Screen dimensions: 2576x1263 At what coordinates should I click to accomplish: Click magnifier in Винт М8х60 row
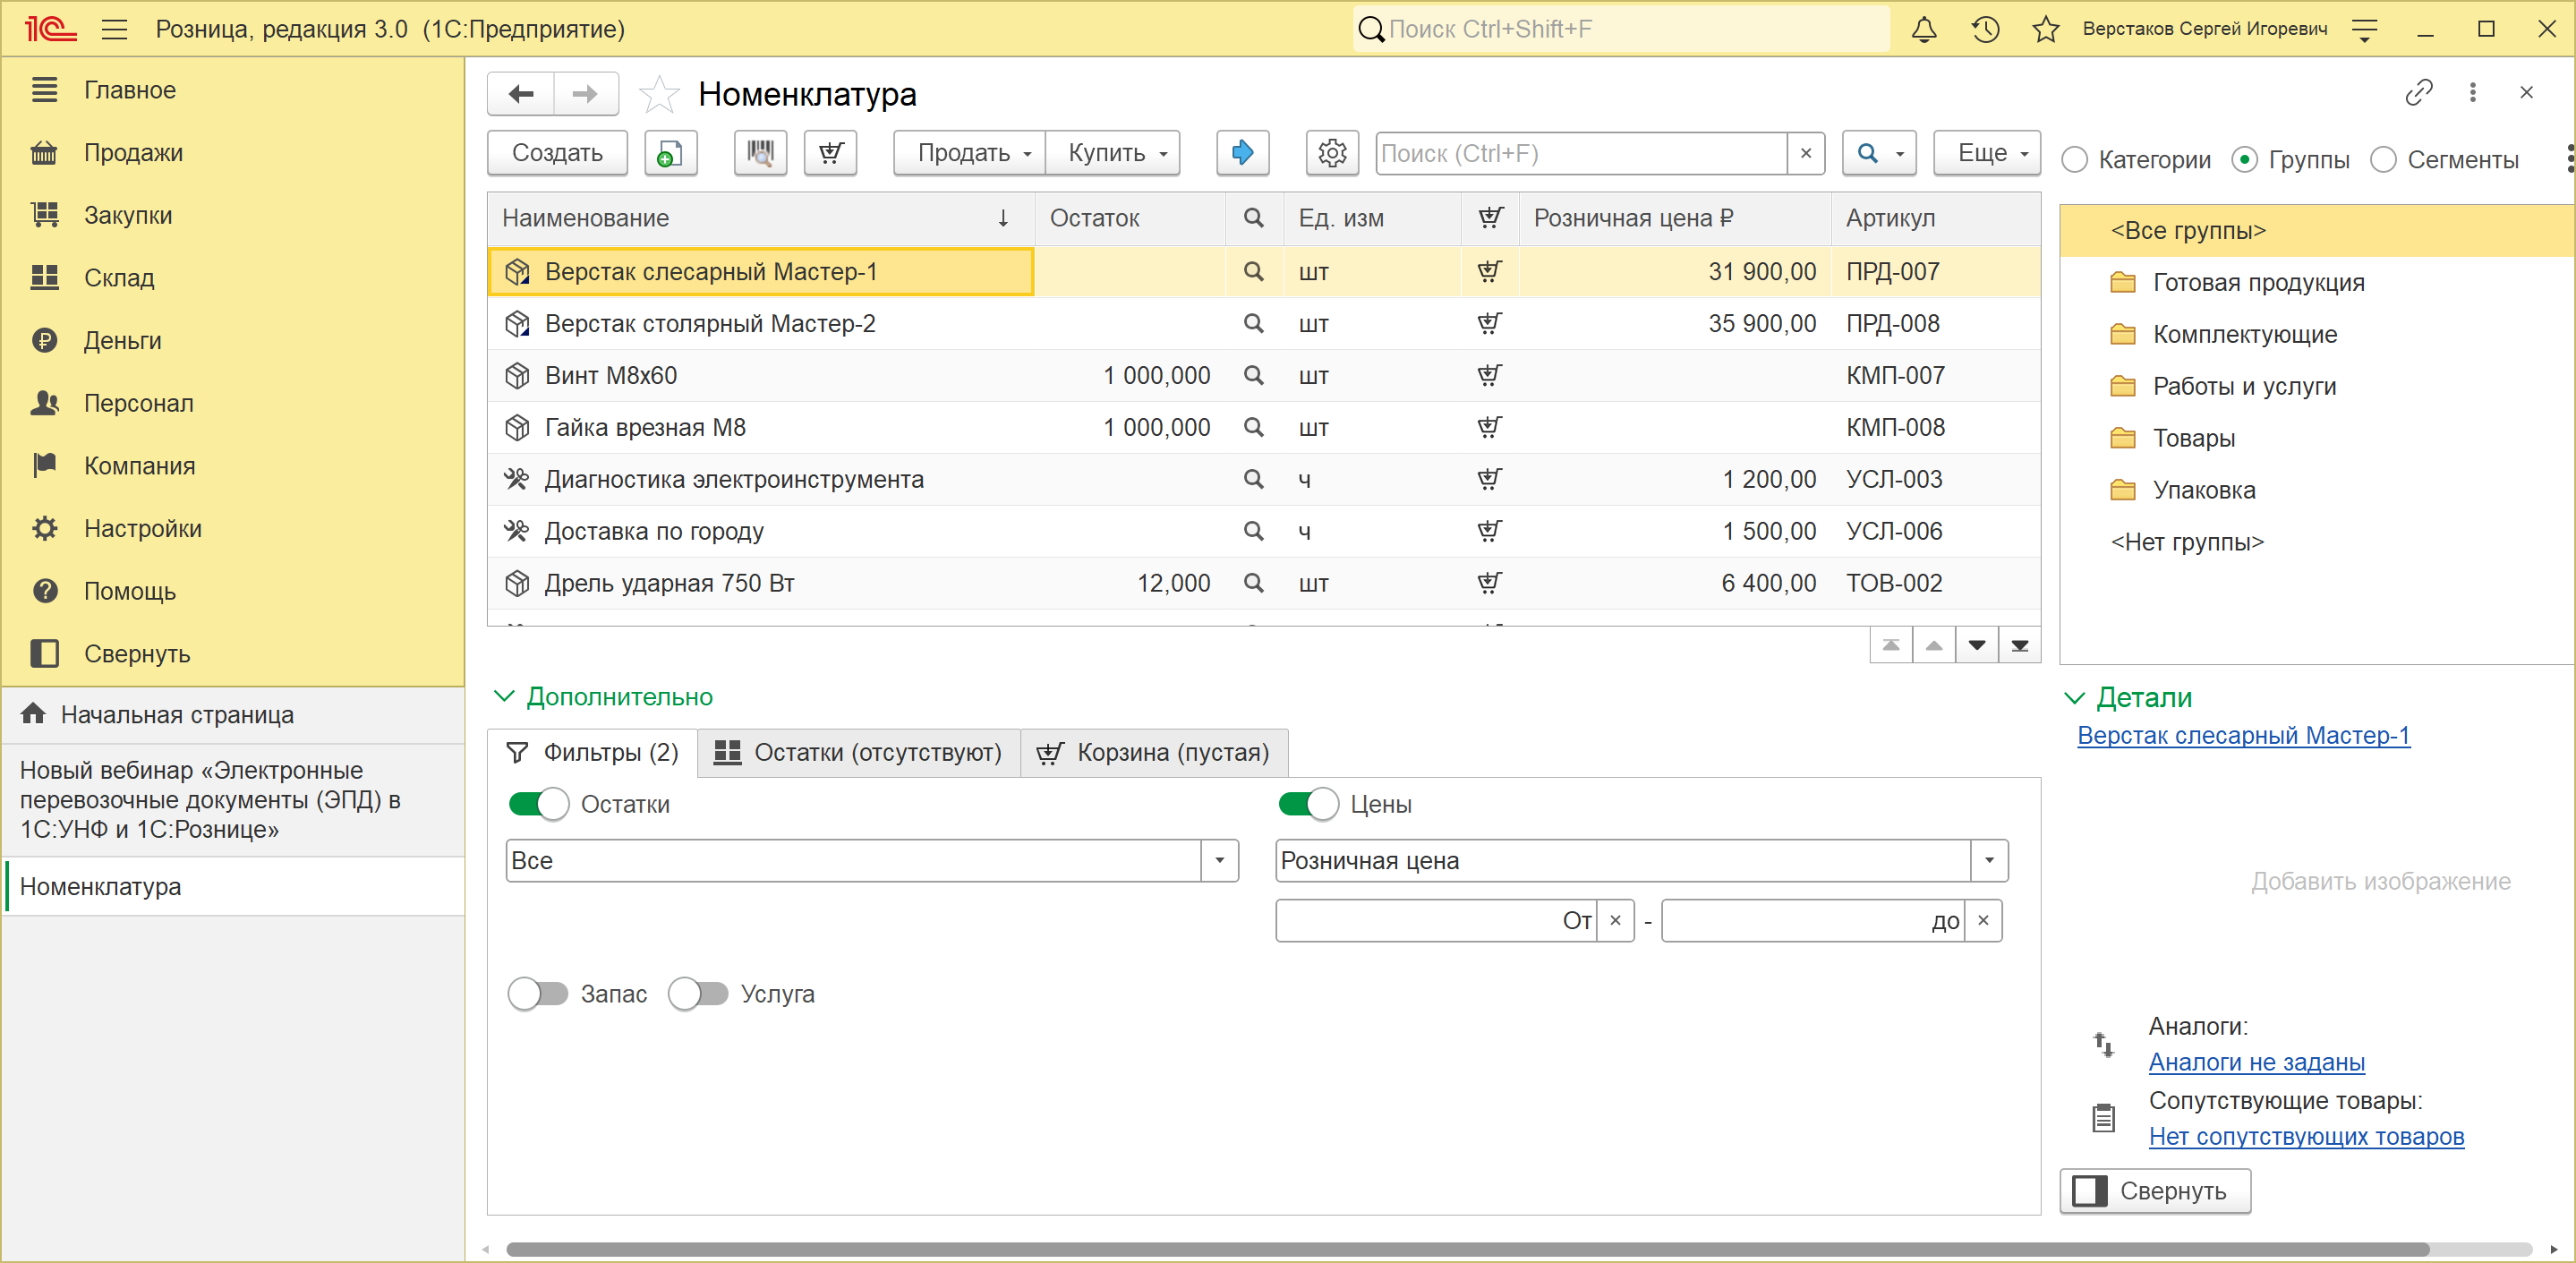[1253, 376]
